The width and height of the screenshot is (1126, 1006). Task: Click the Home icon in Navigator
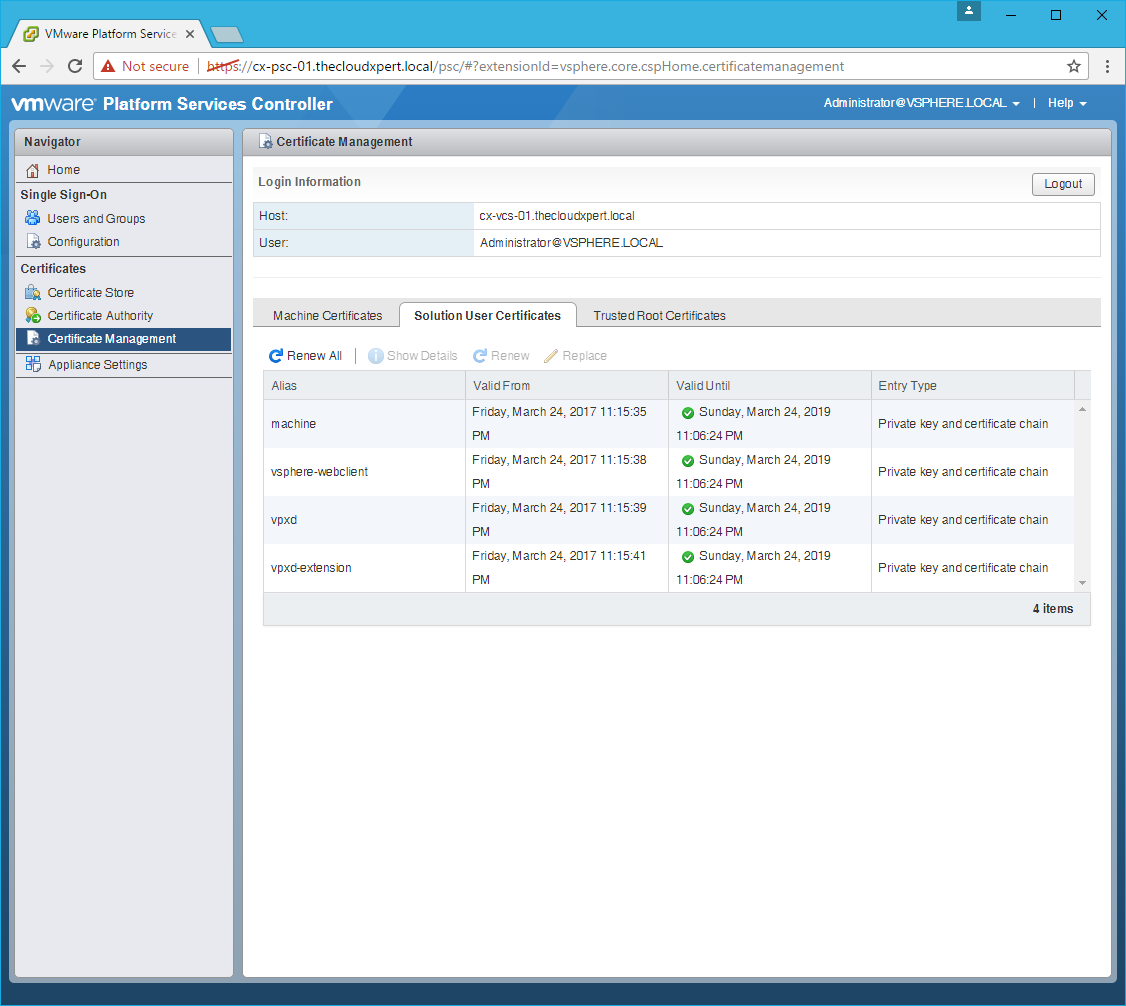click(33, 170)
